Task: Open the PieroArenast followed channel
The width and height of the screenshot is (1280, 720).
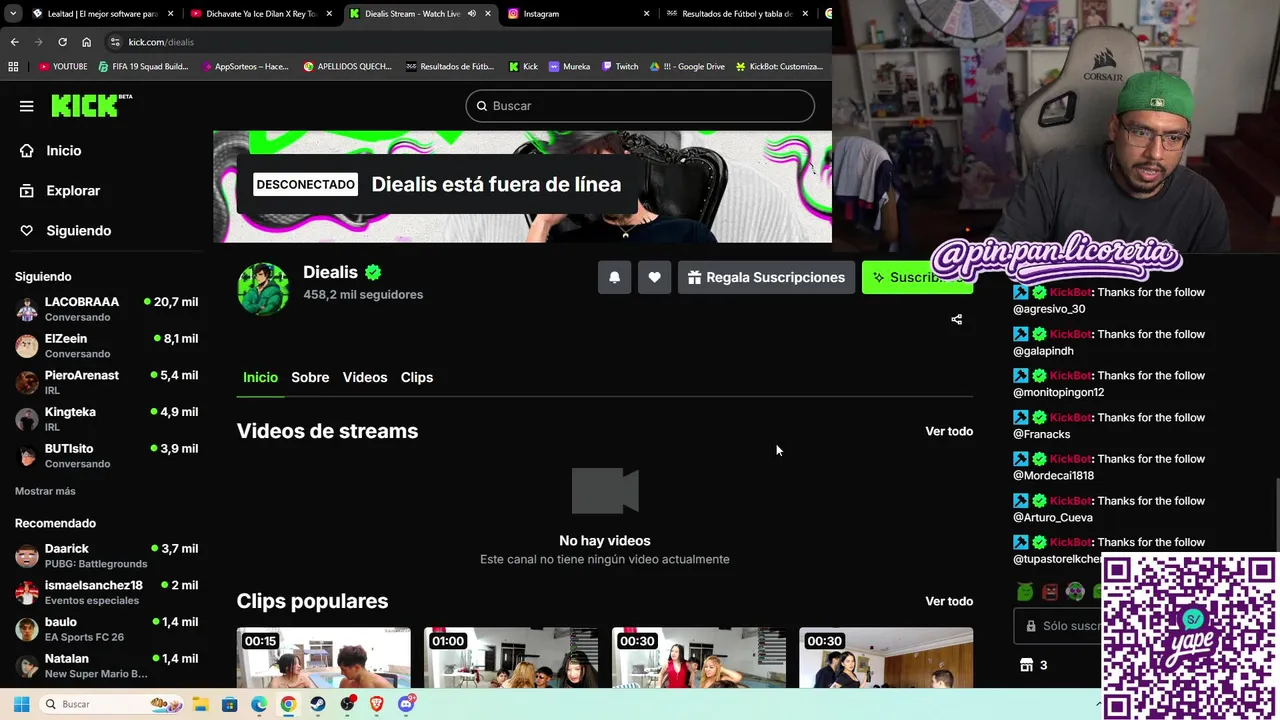Action: click(x=106, y=382)
